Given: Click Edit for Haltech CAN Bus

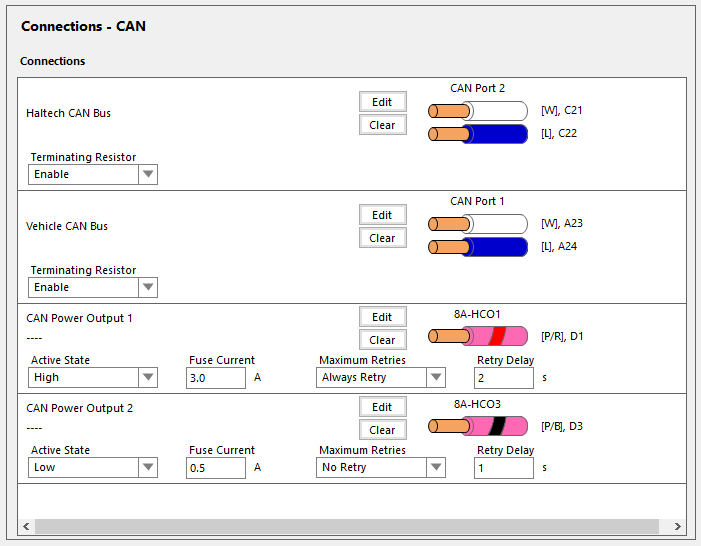Looking at the screenshot, I should [383, 102].
